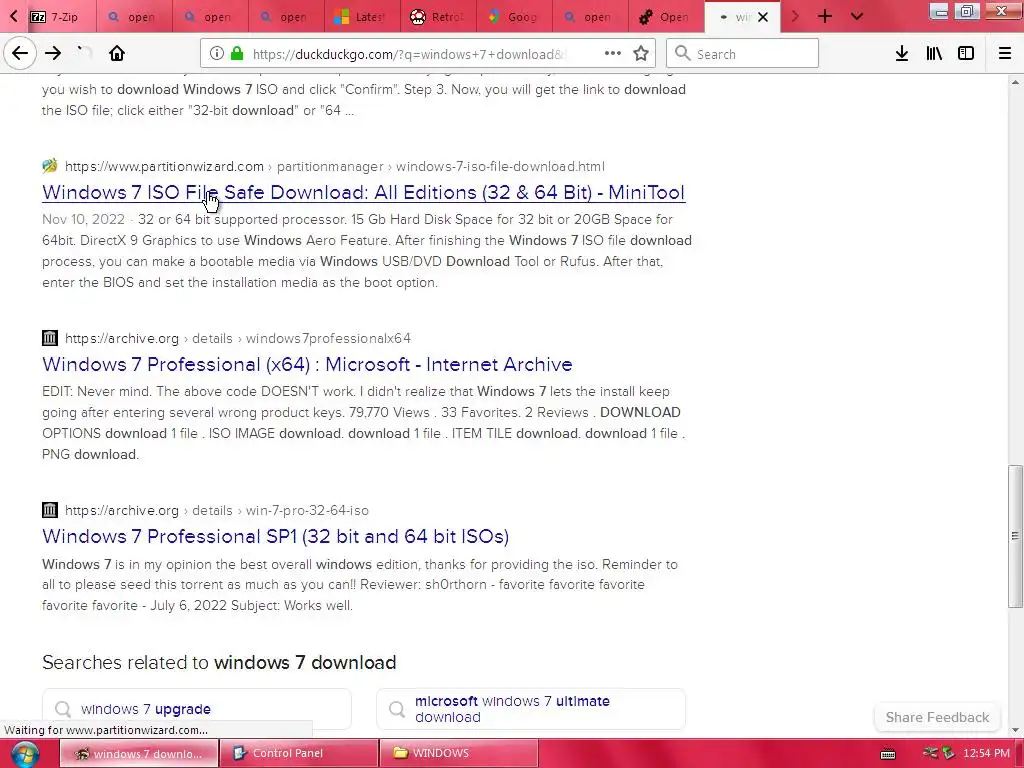Stop or reload the page
Image resolution: width=1024 pixels, height=768 pixels.
pos(84,54)
